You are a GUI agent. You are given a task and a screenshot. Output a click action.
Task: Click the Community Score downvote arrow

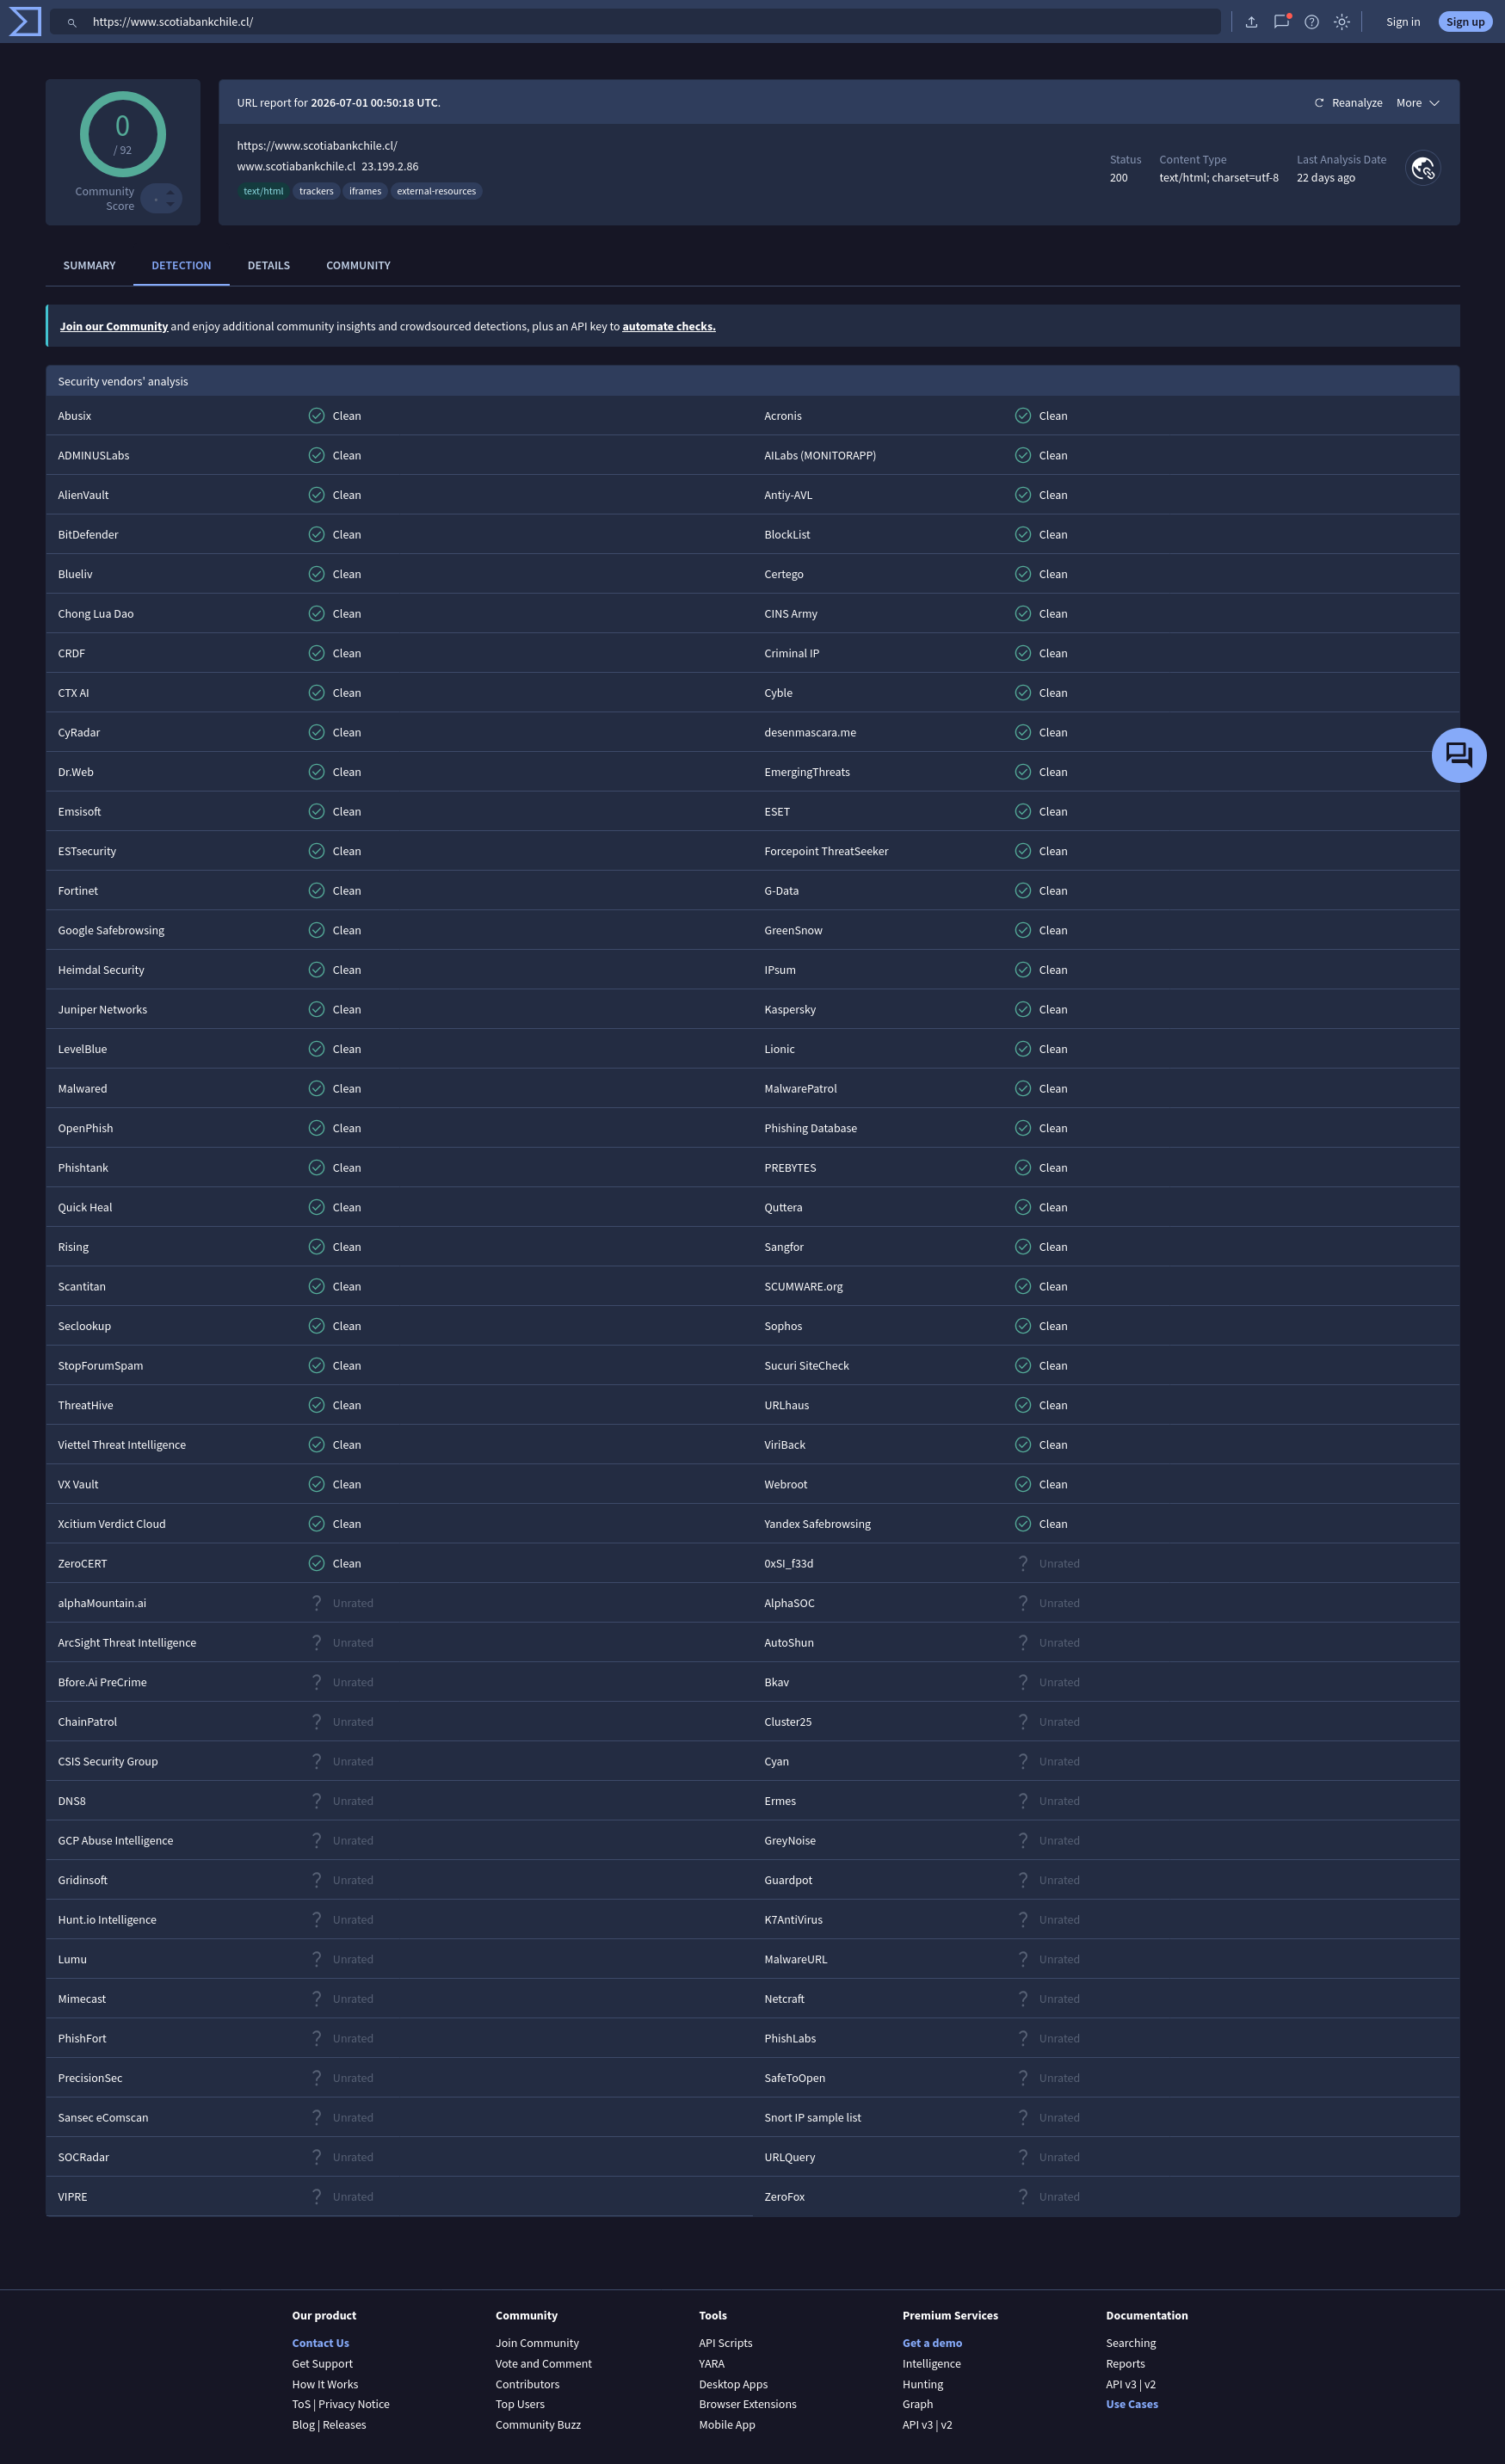tap(170, 204)
